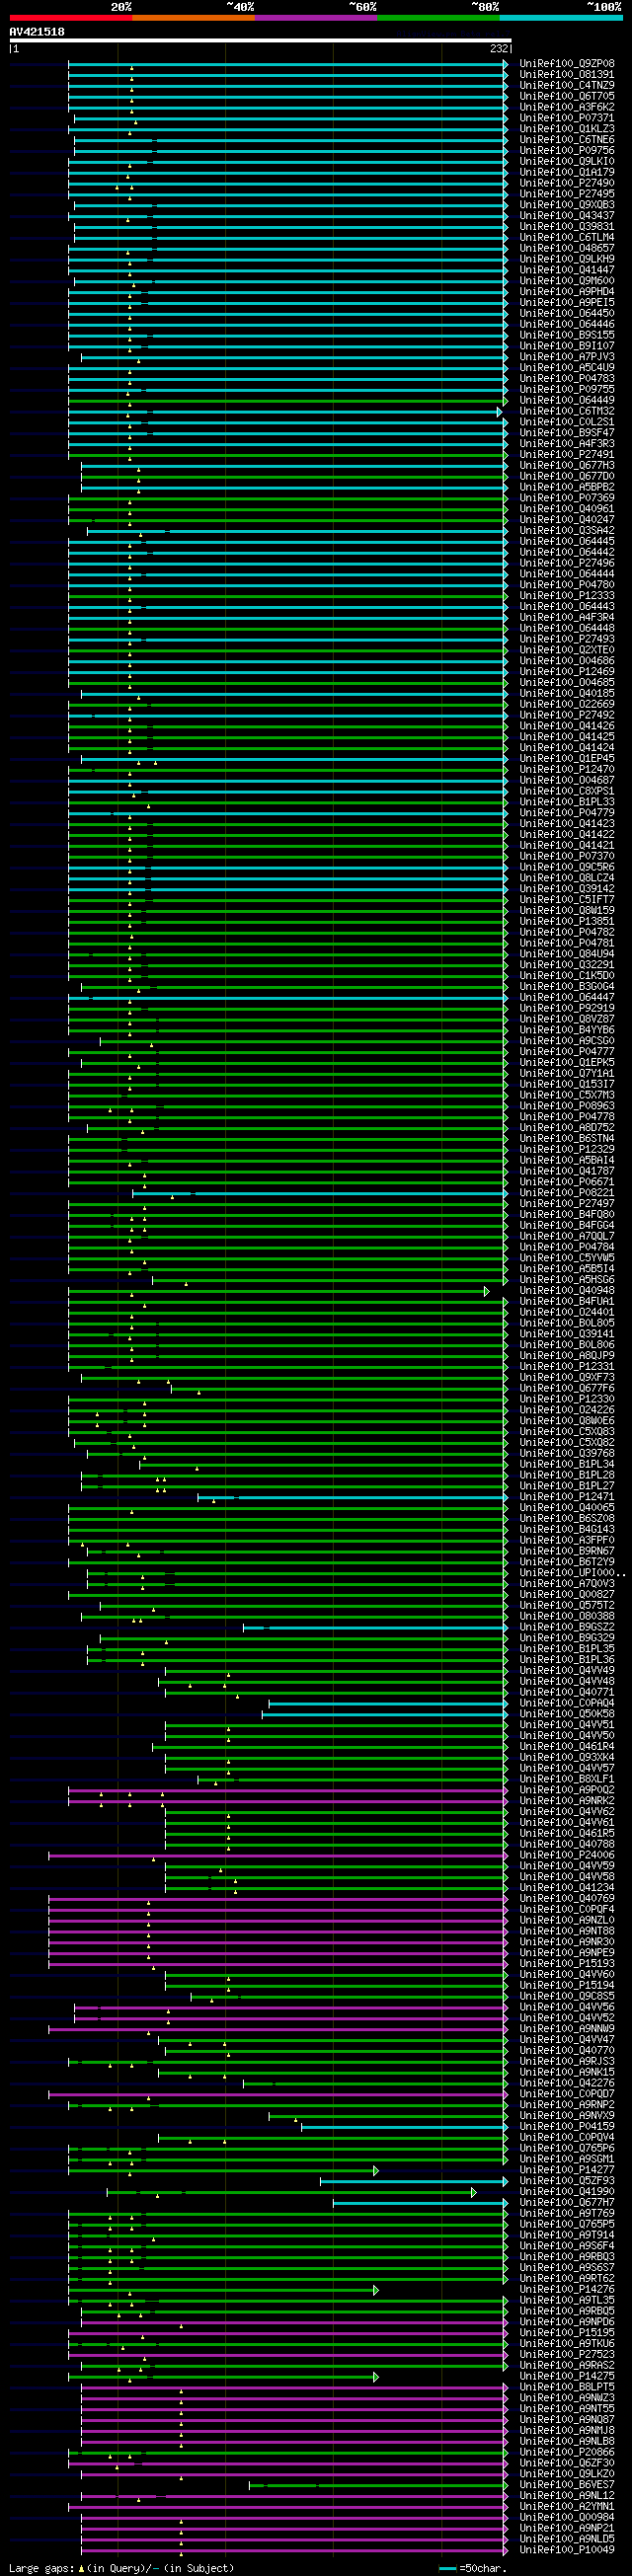Image resolution: width=632 pixels, height=2576 pixels.
Task: Select the UniRef100_Q39831 label
Action: pyautogui.click(x=567, y=227)
